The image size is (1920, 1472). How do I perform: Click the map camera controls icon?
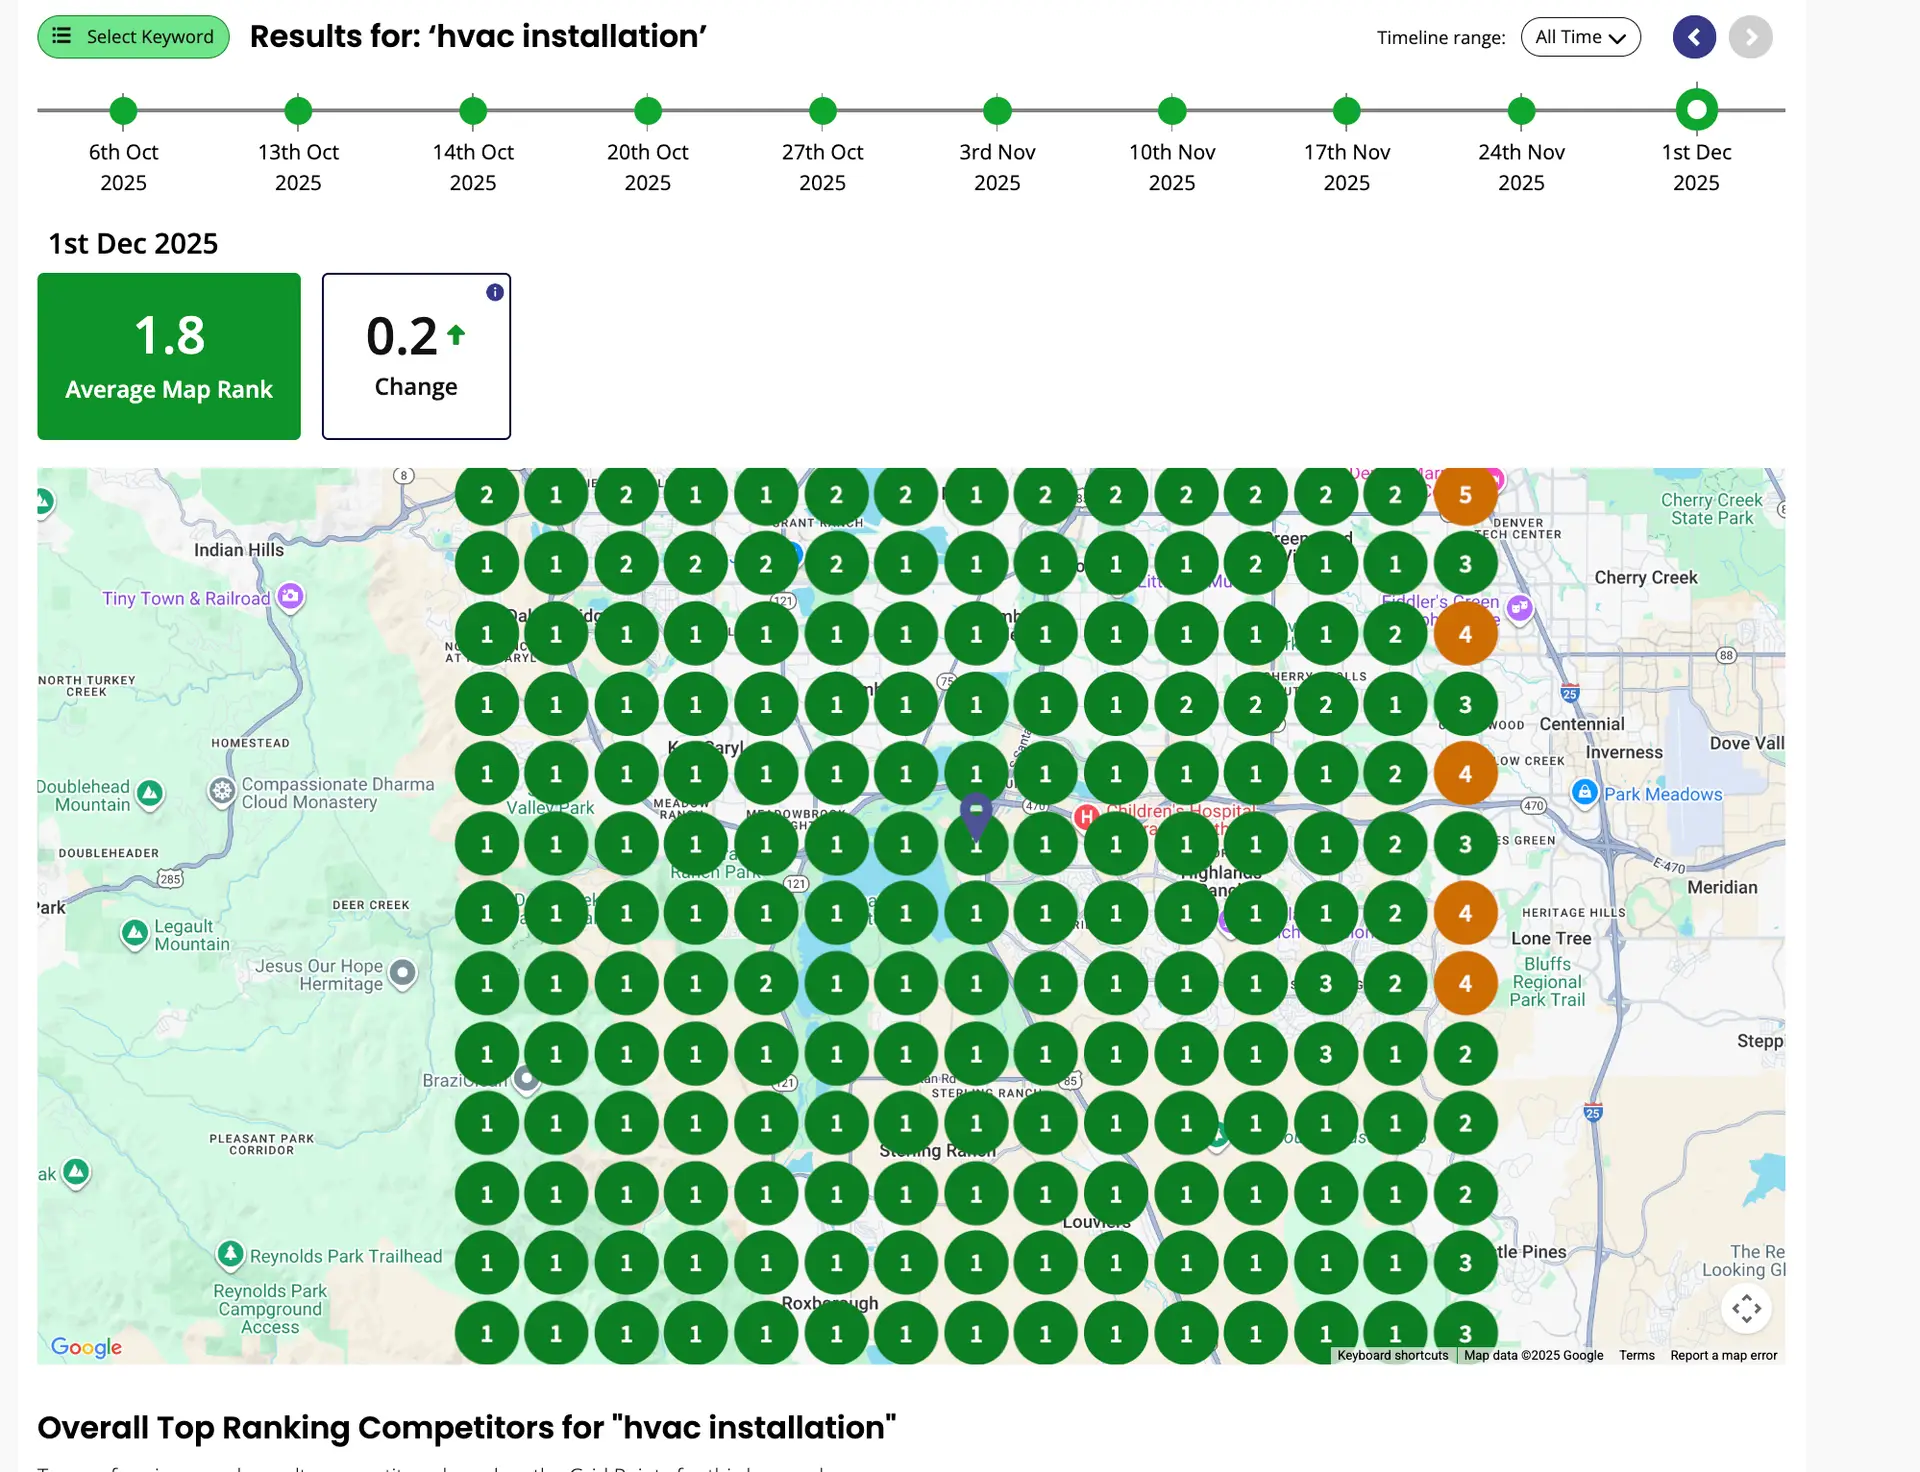pos(1746,1308)
